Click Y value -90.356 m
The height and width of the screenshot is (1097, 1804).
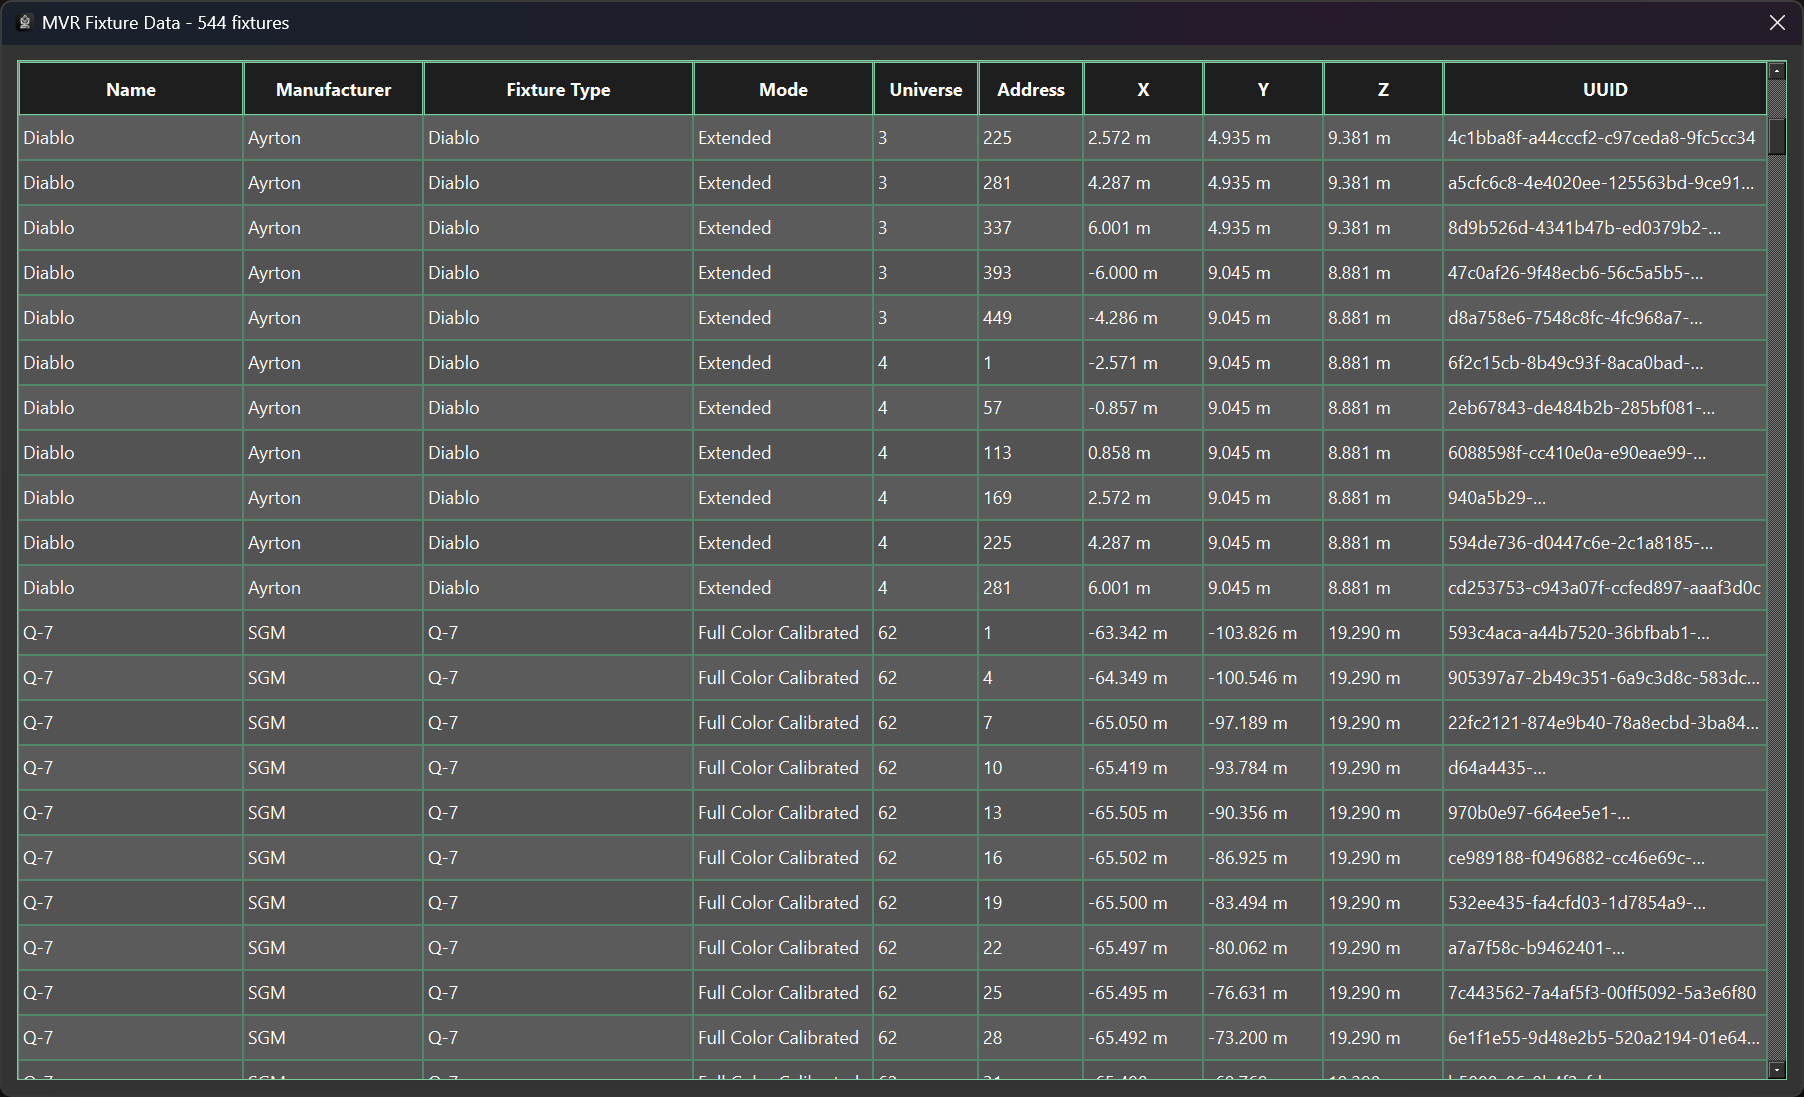click(1263, 813)
